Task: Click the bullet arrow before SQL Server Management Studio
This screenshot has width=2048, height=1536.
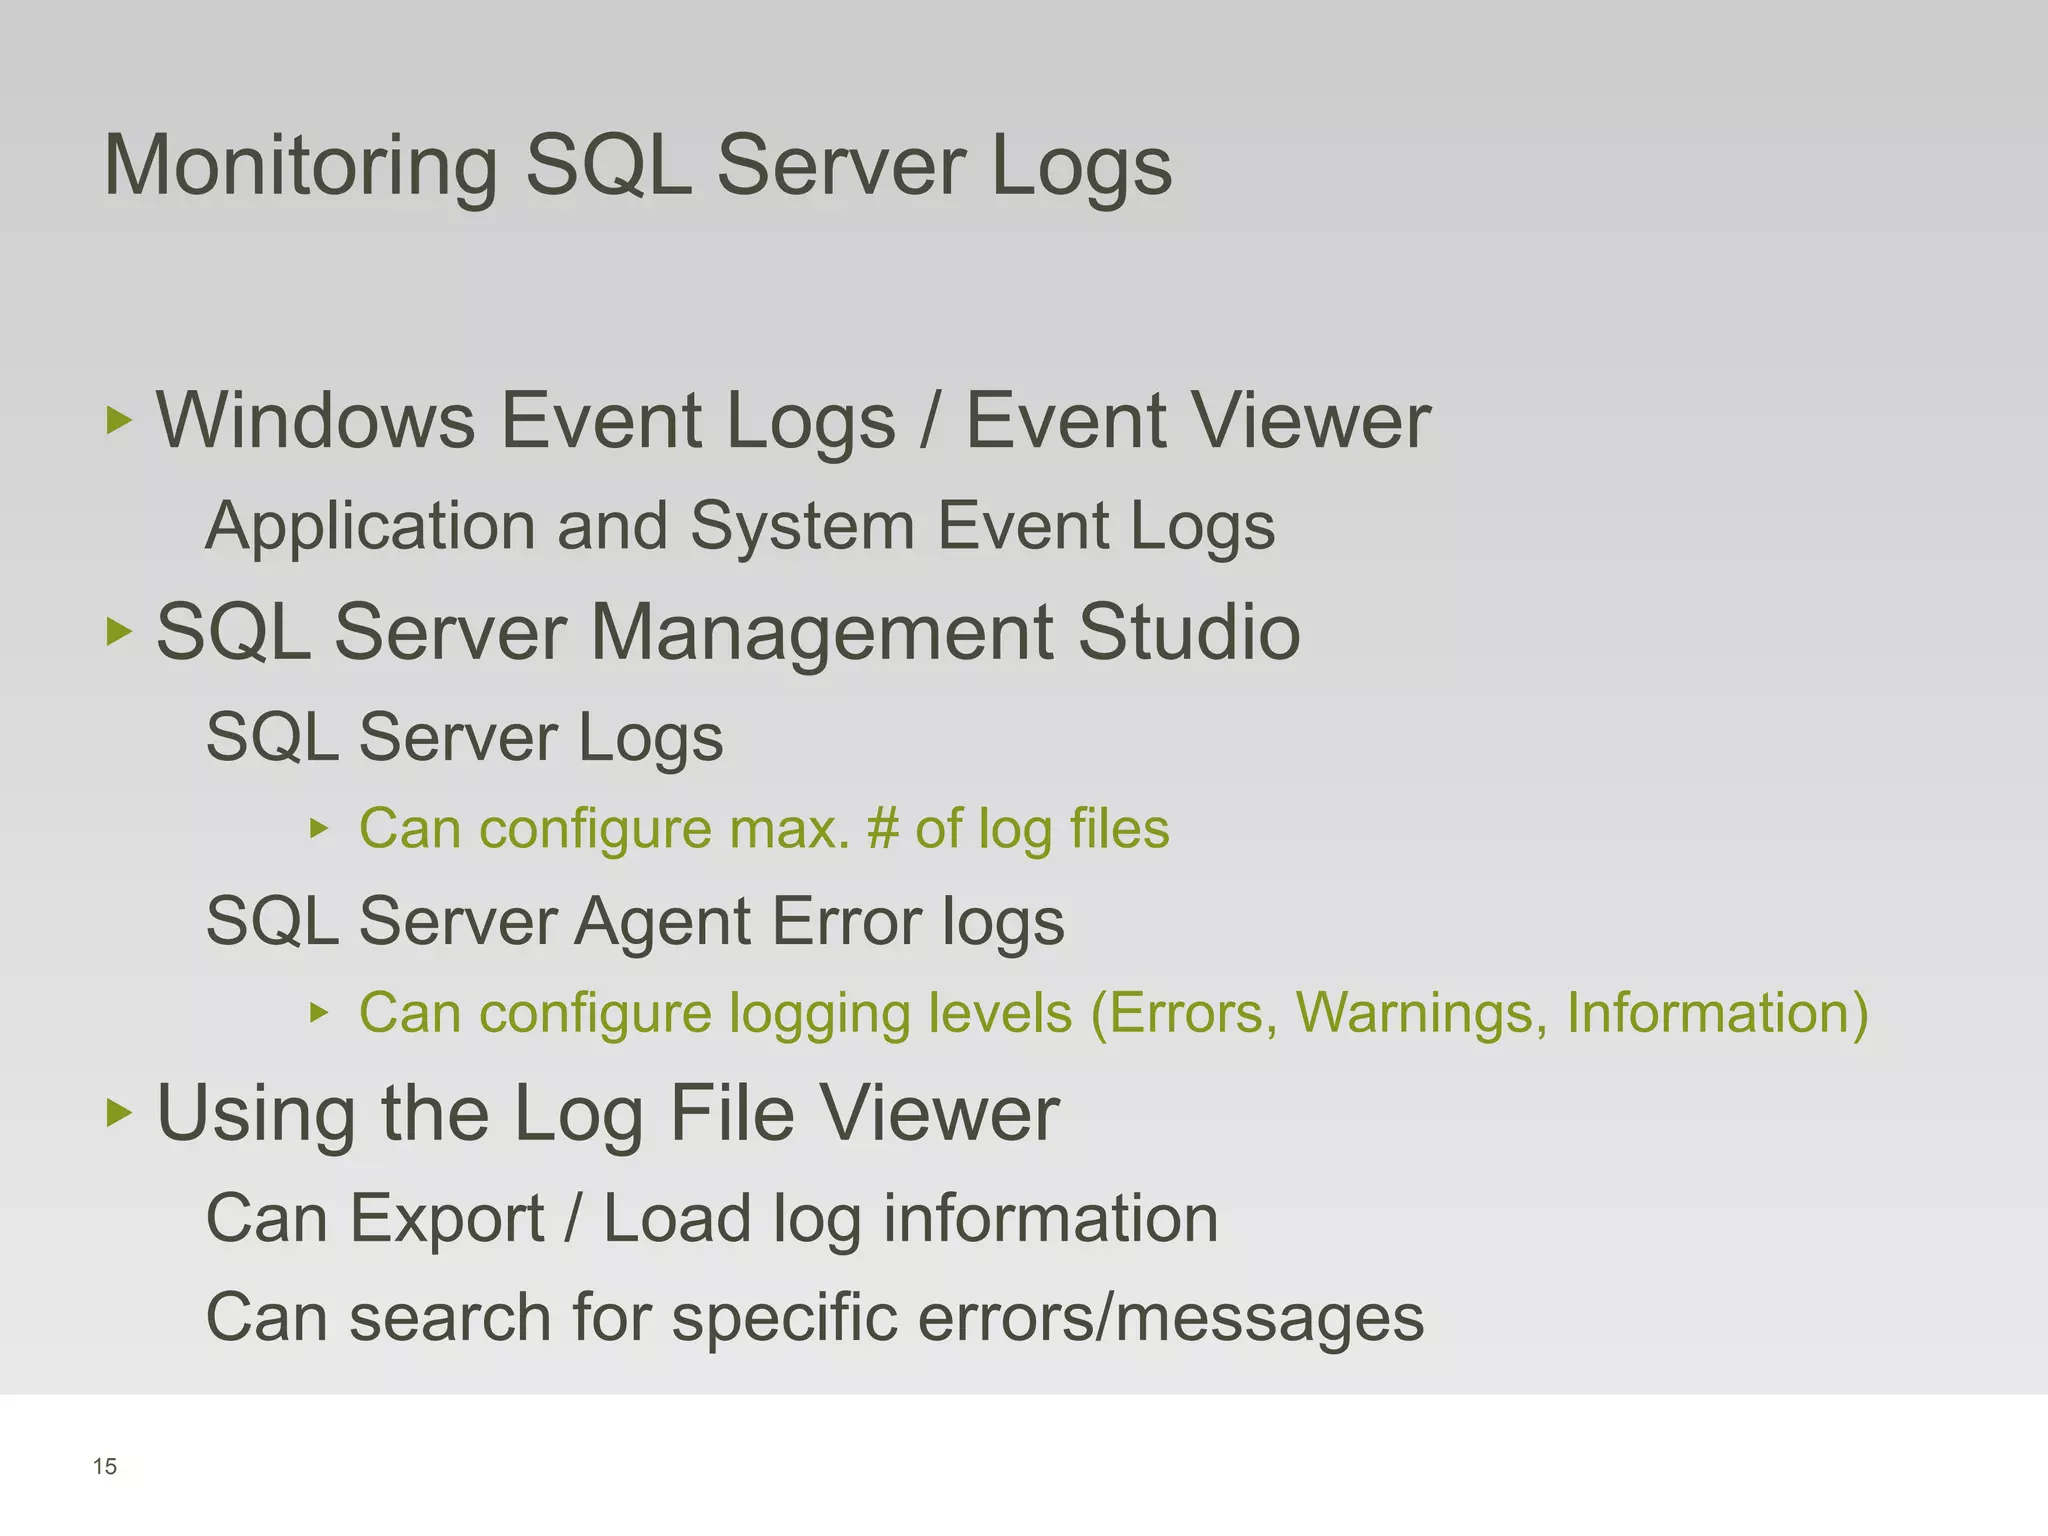Action: [x=119, y=632]
